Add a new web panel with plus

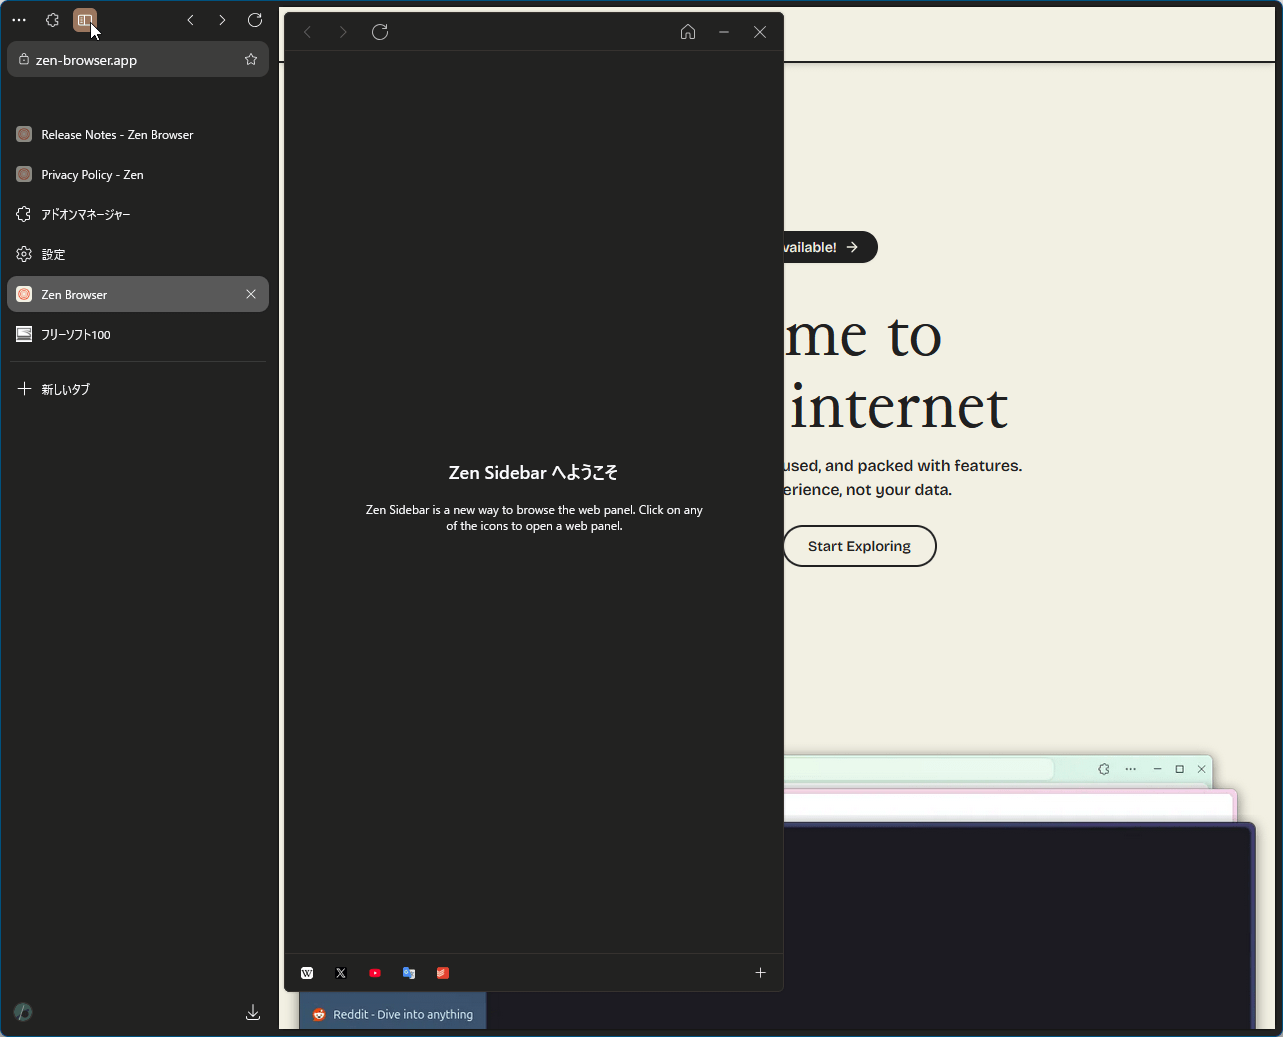[760, 973]
